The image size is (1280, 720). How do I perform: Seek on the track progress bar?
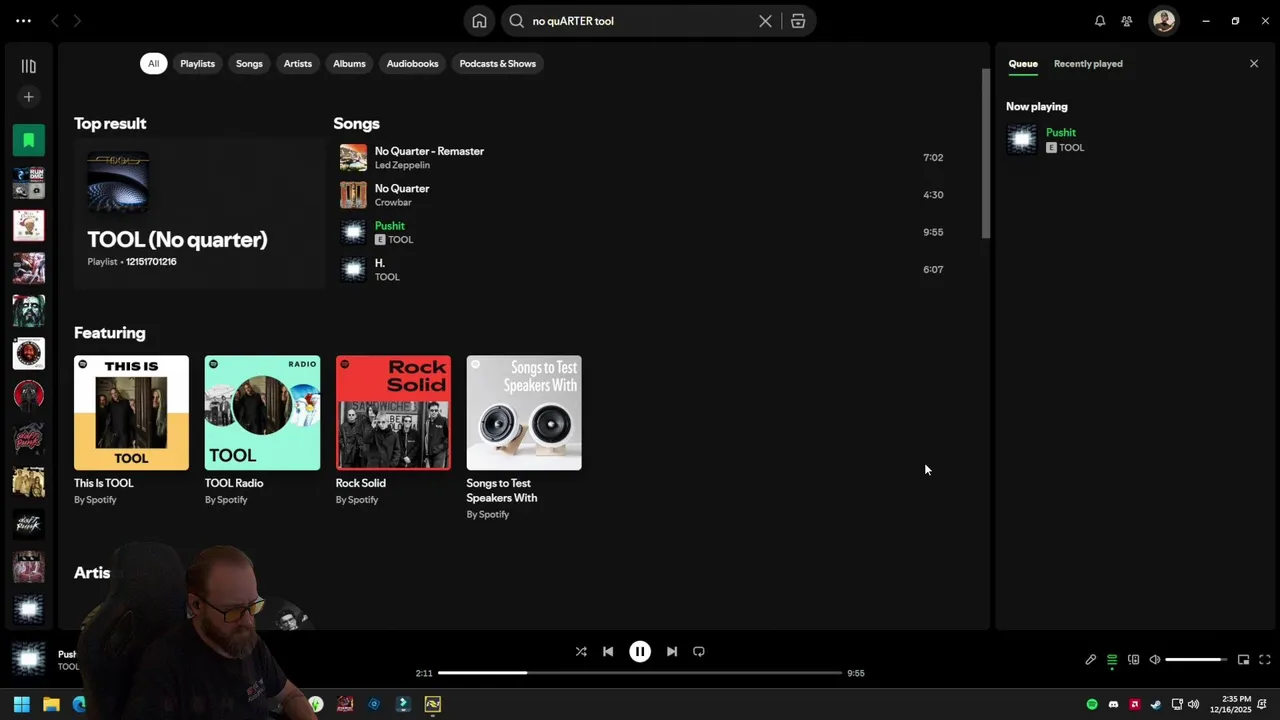(x=640, y=673)
